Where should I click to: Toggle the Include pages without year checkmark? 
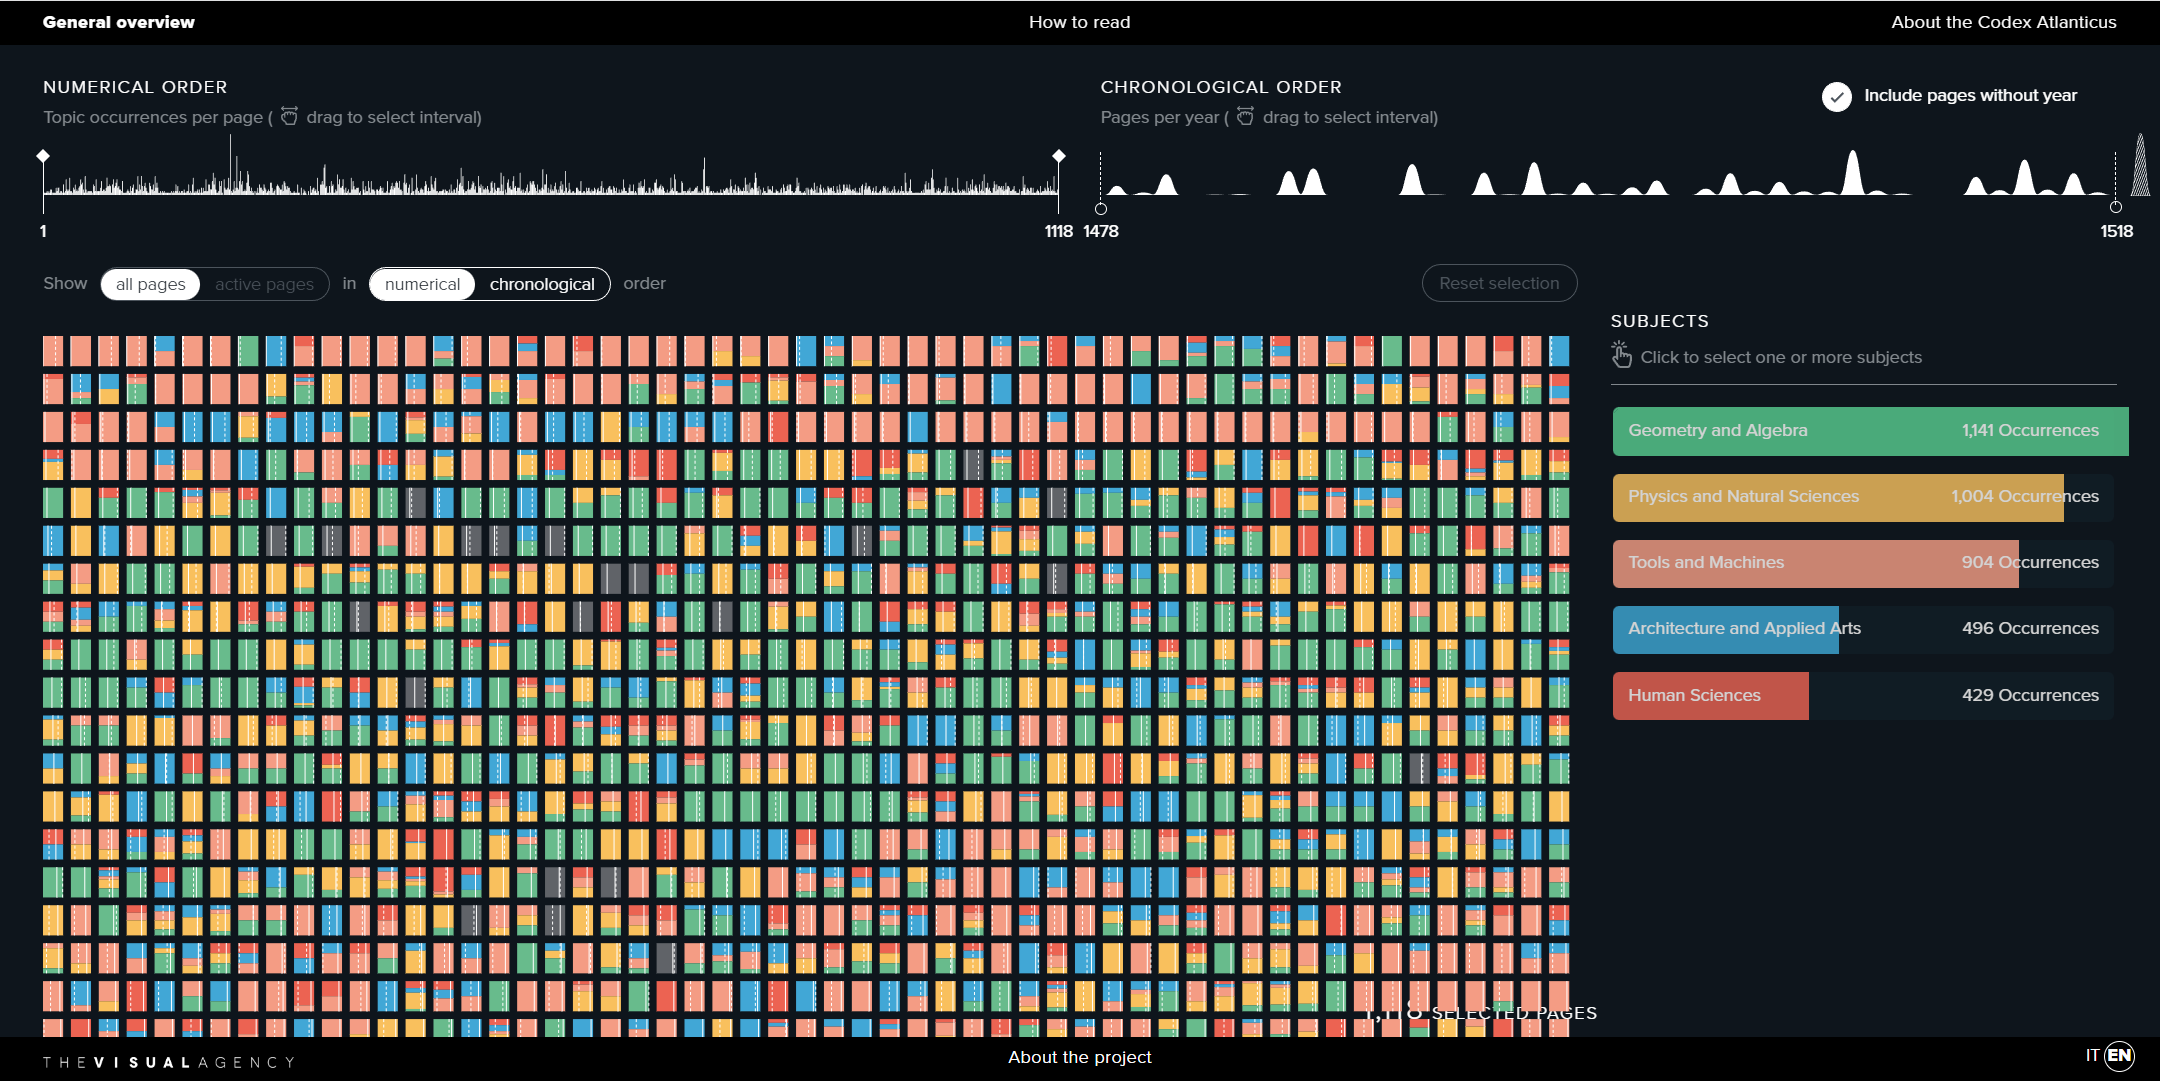point(1836,96)
